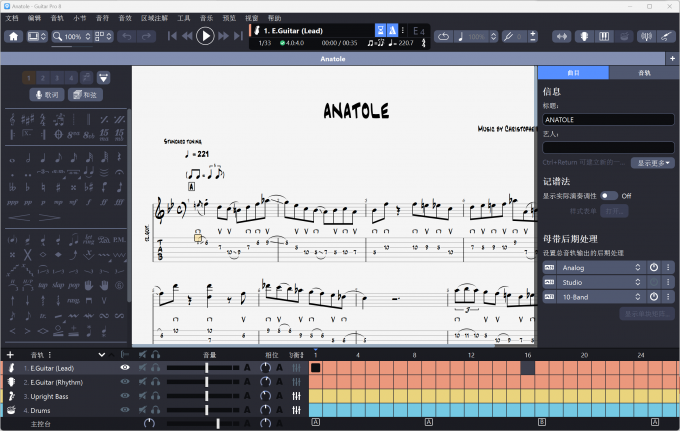Image resolution: width=680 pixels, height=431 pixels.
Task: Open the equalizer for Drums track
Action: (297, 411)
